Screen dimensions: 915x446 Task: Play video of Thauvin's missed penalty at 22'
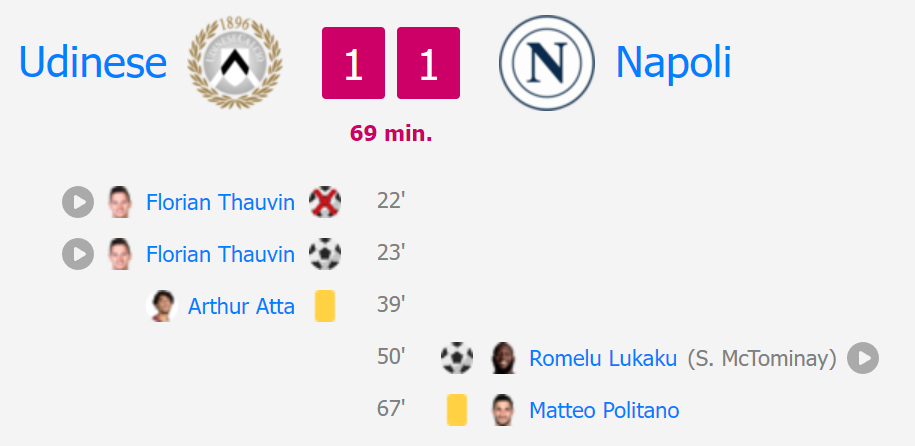(x=78, y=202)
